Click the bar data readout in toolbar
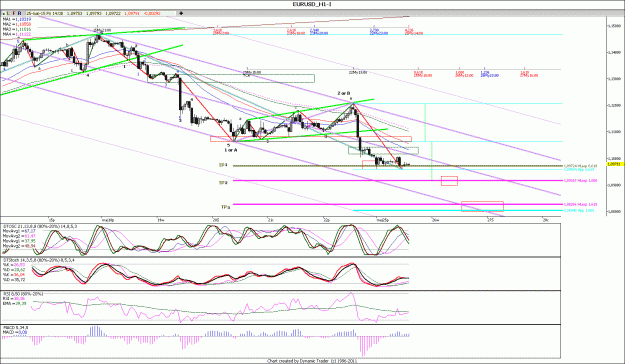The width and height of the screenshot is (625, 364). 100,13
